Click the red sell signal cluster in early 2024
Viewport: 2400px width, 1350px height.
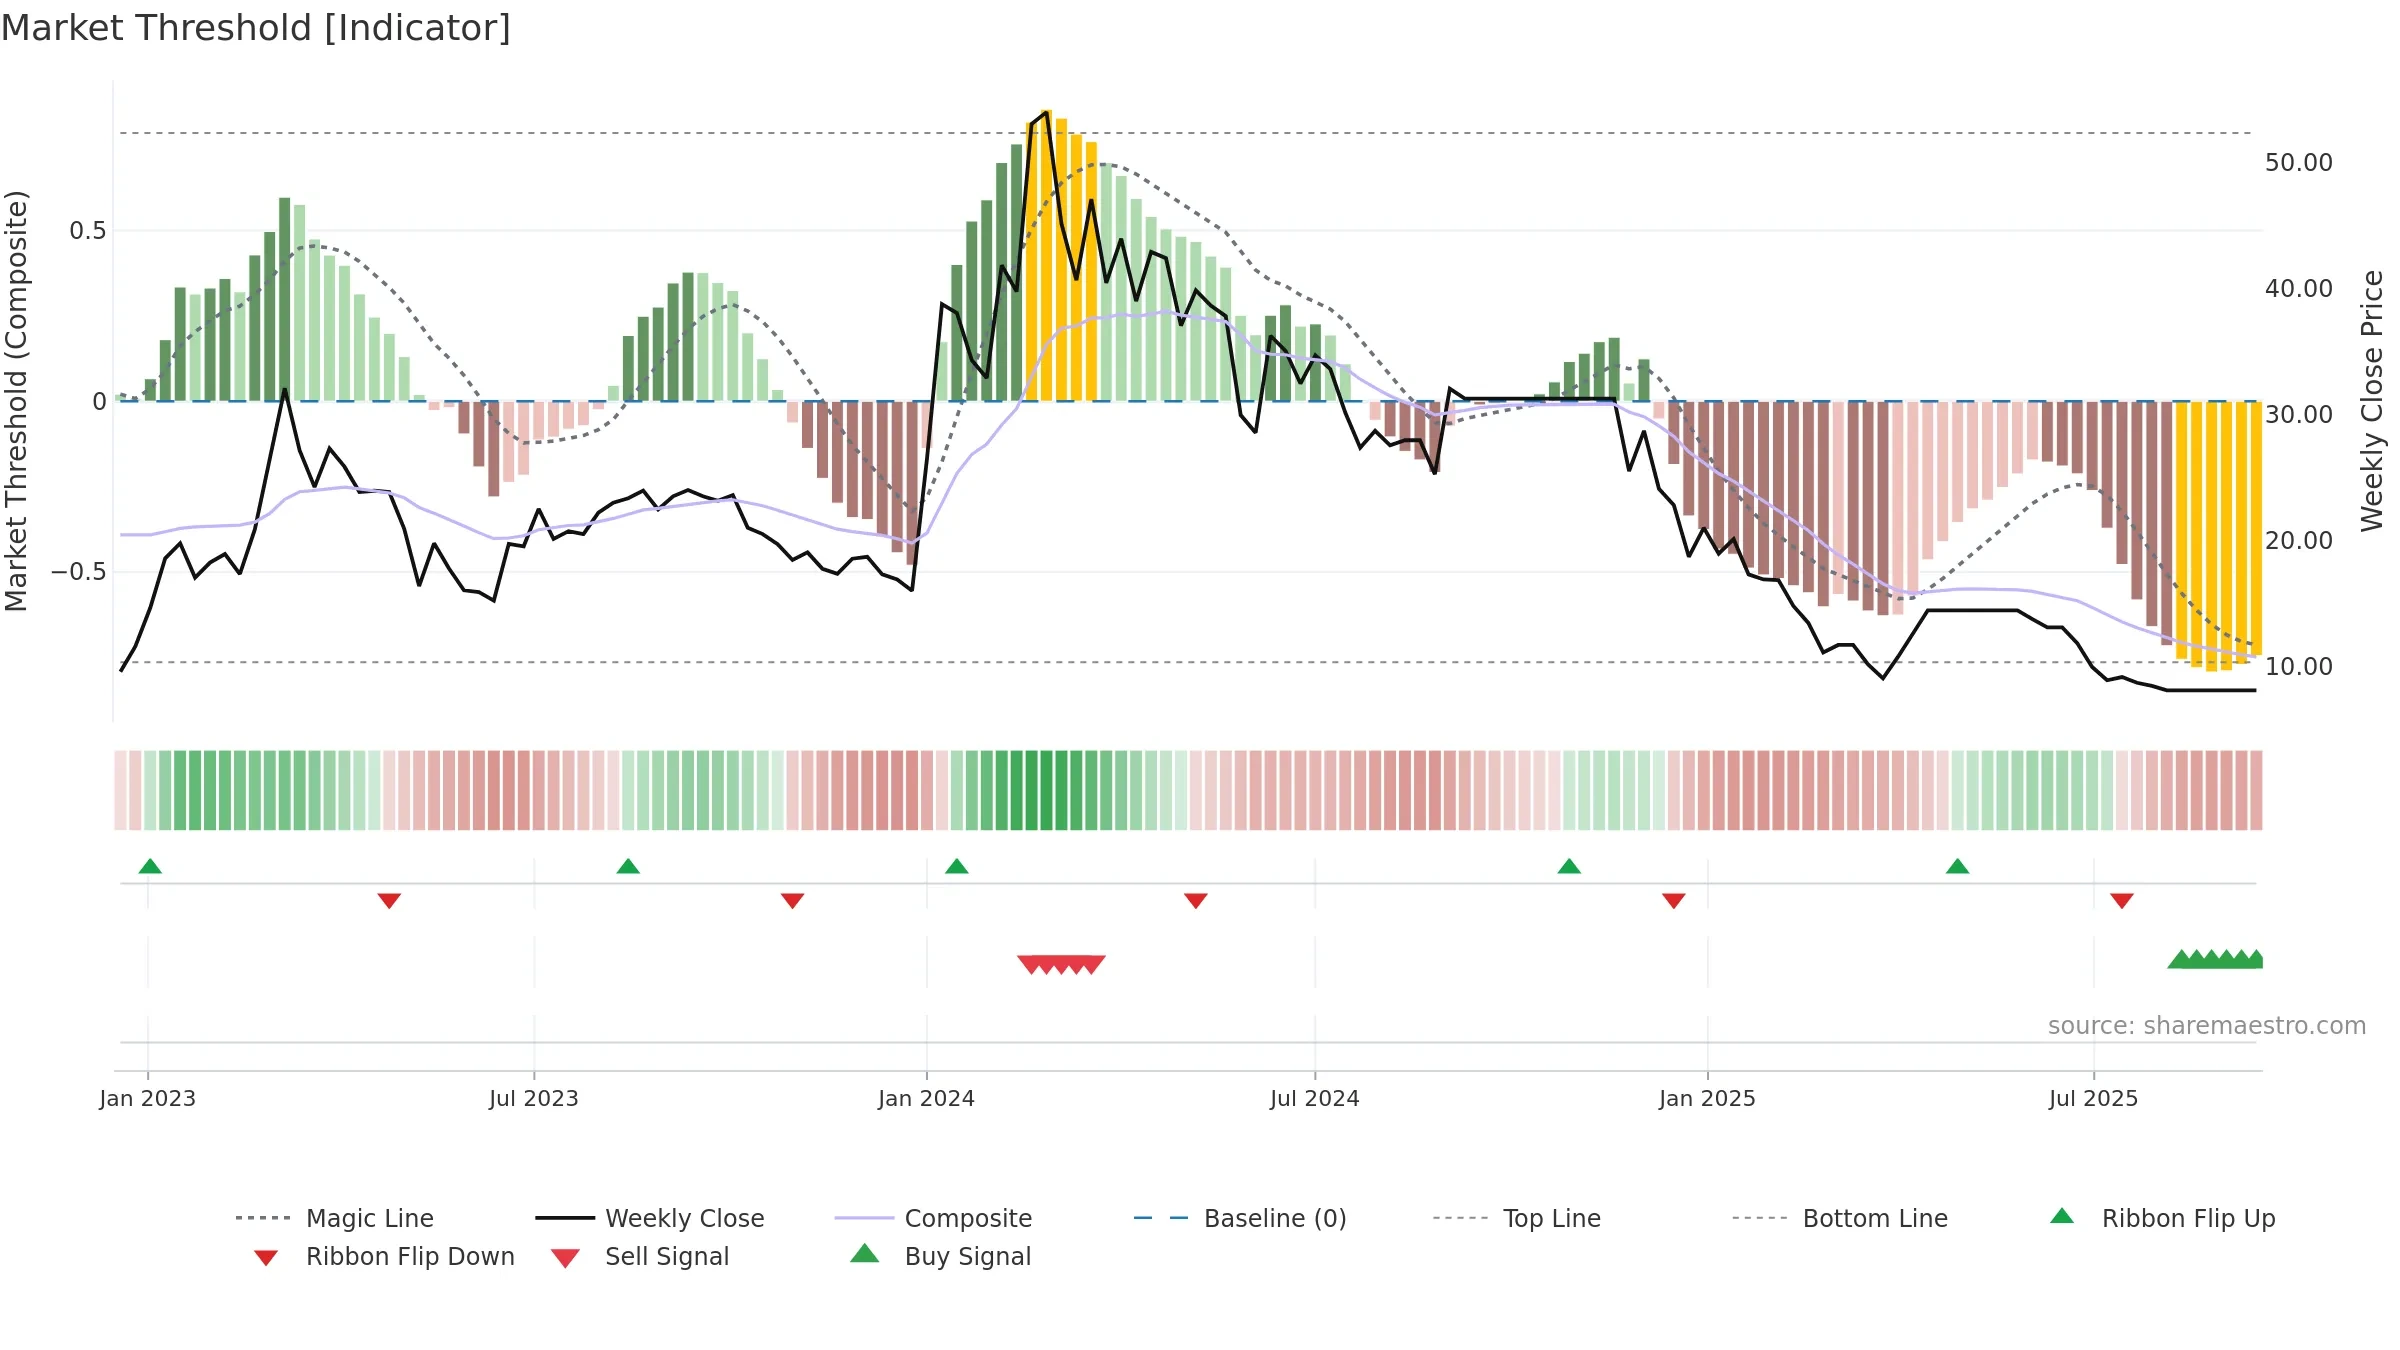click(1061, 964)
